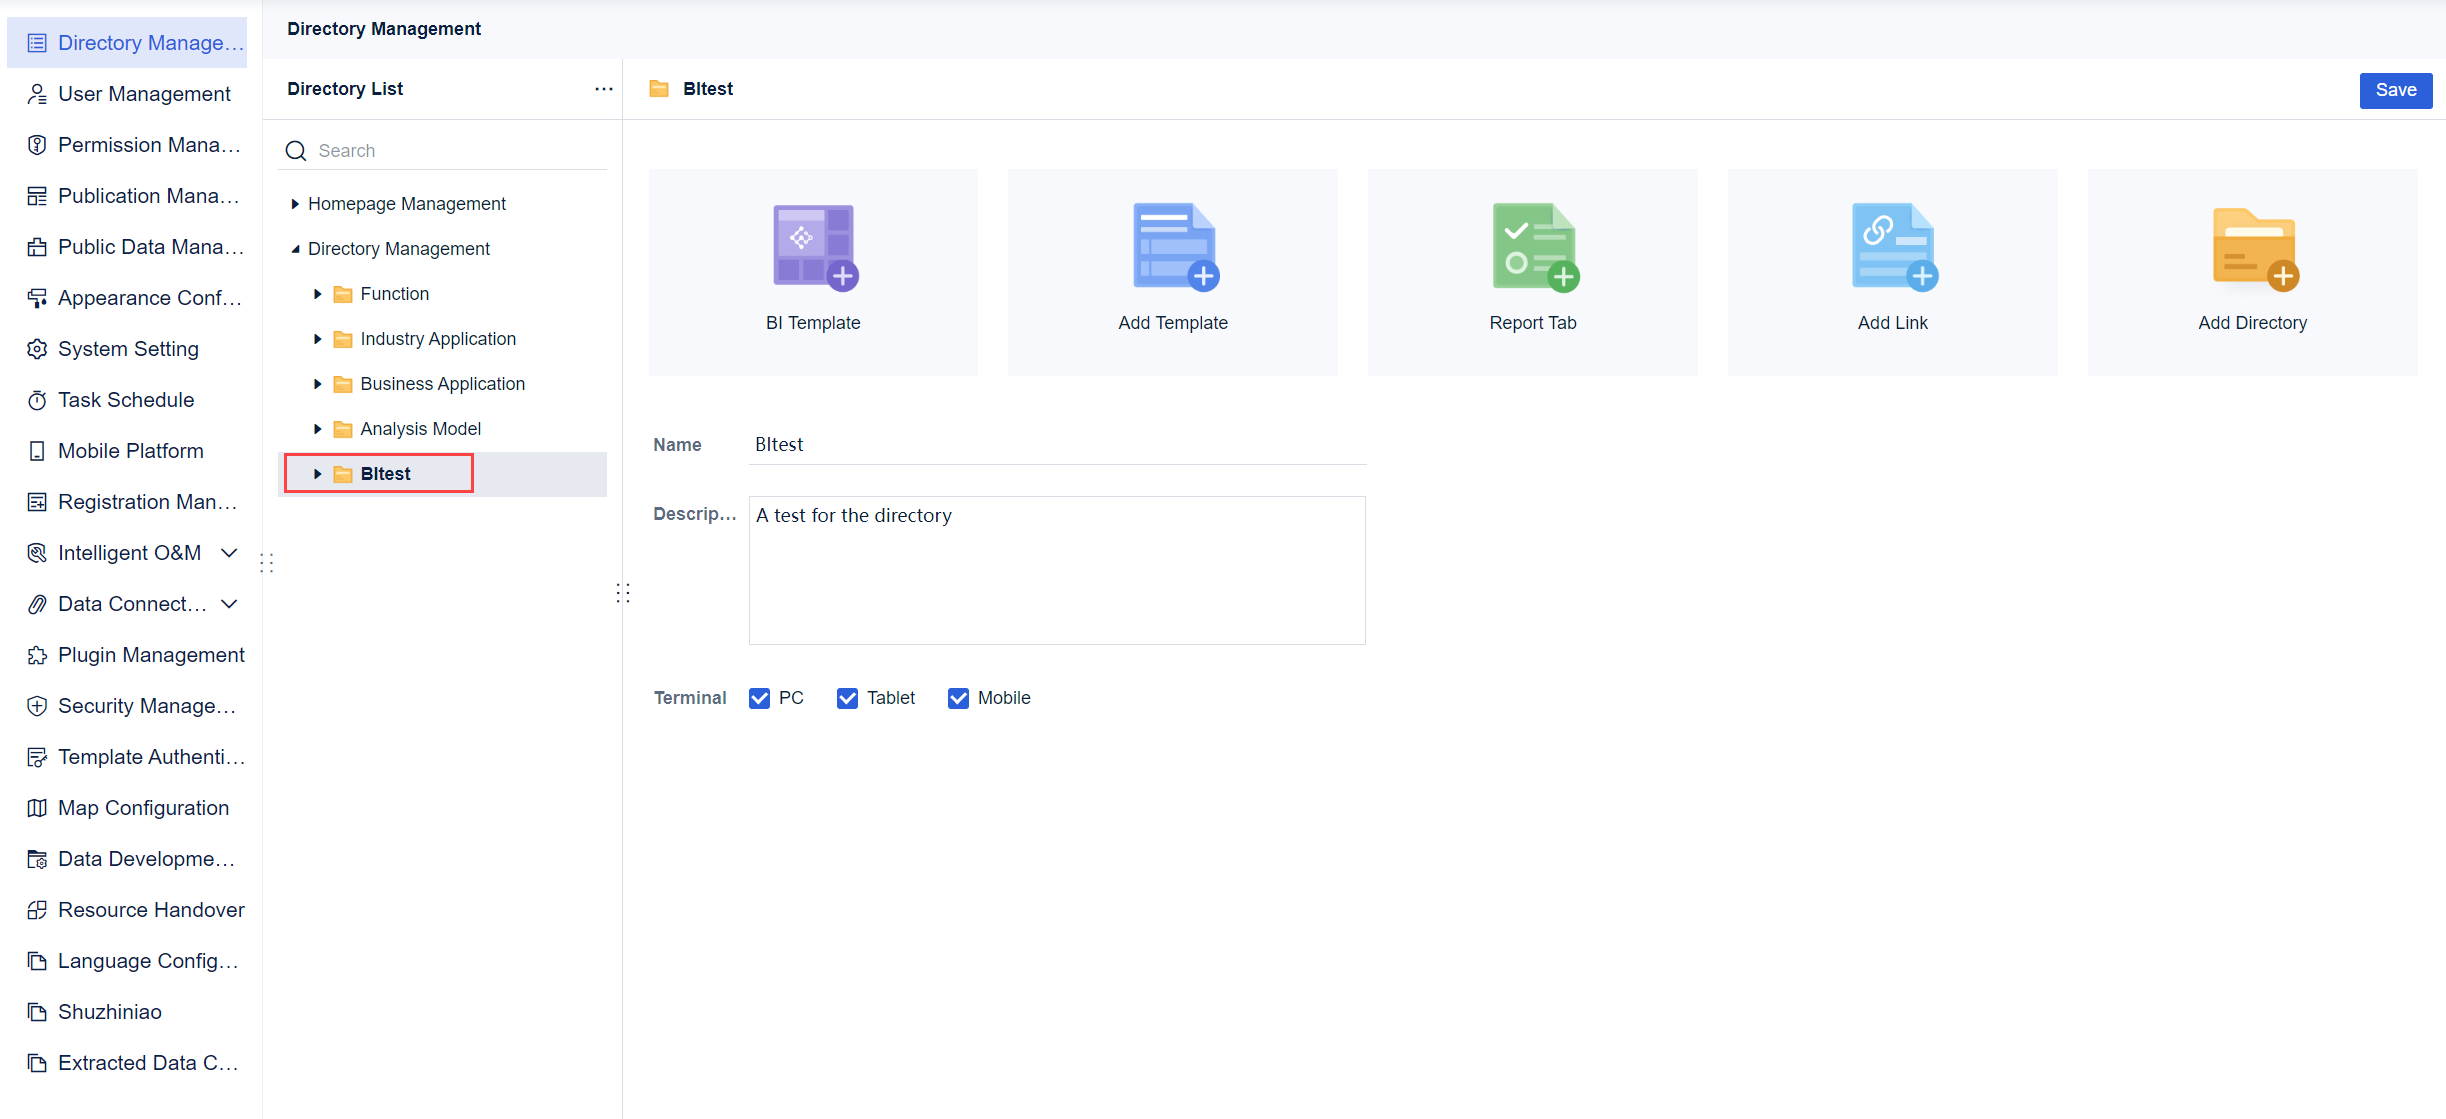This screenshot has width=2446, height=1119.
Task: Uncheck the PC terminal checkbox
Action: (760, 698)
